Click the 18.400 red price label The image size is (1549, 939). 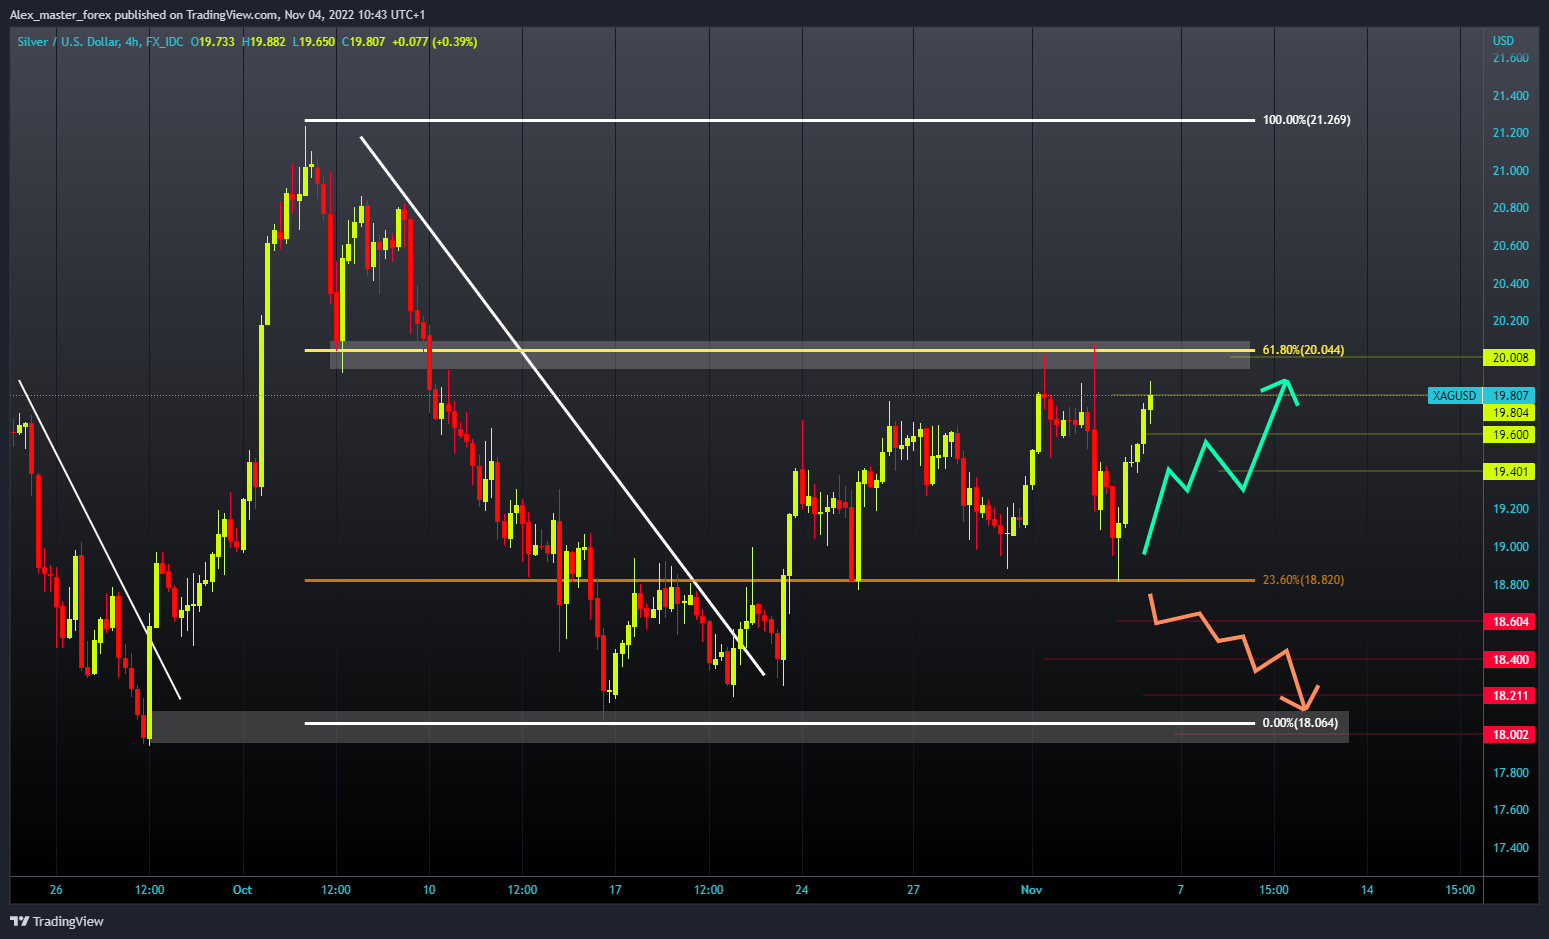click(x=1510, y=660)
